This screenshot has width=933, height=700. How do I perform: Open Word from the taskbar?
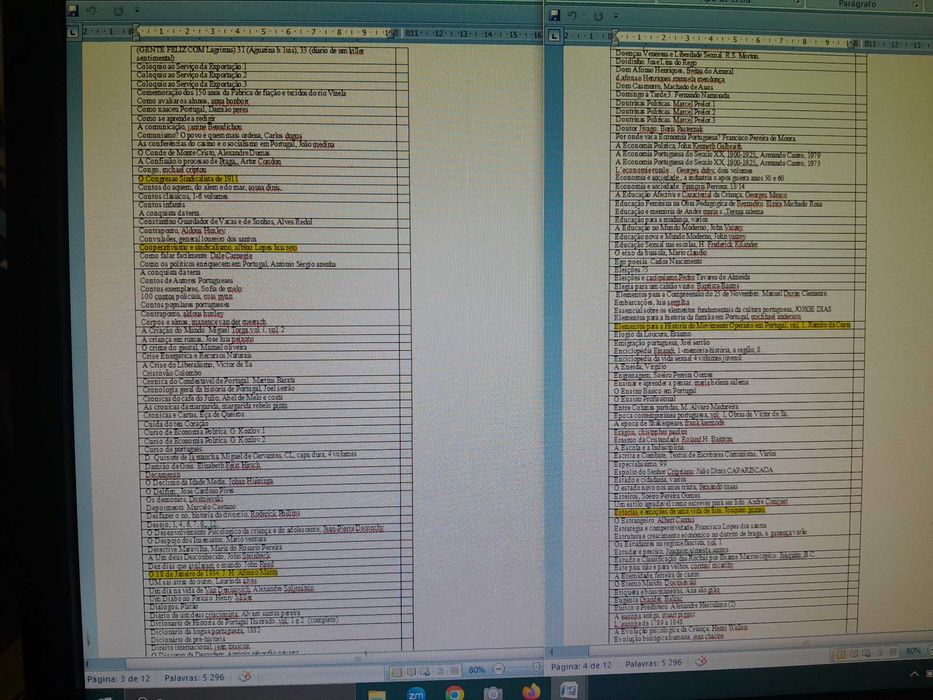[x=569, y=691]
